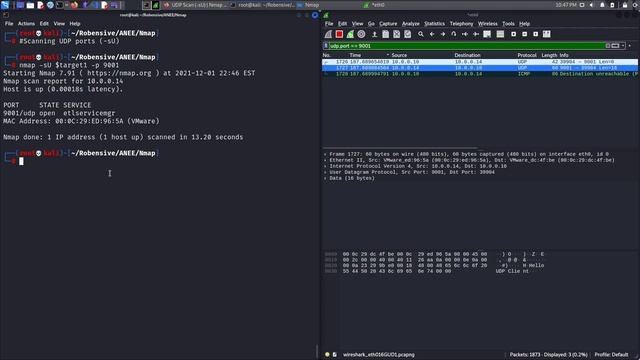The image size is (640, 360).
Task: Open the terminal File menu
Action: (x=9, y=24)
